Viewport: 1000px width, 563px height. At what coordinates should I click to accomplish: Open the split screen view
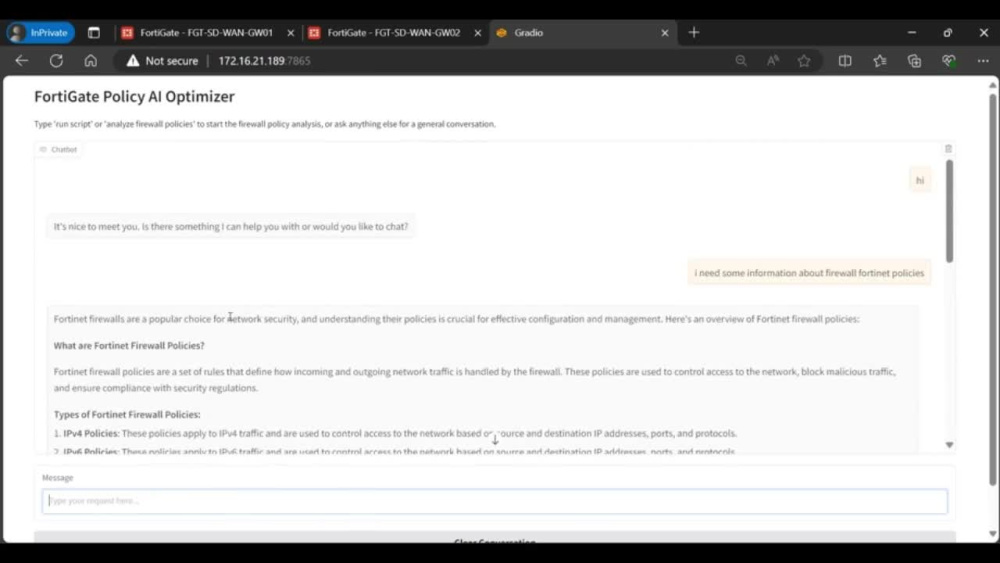[845, 61]
